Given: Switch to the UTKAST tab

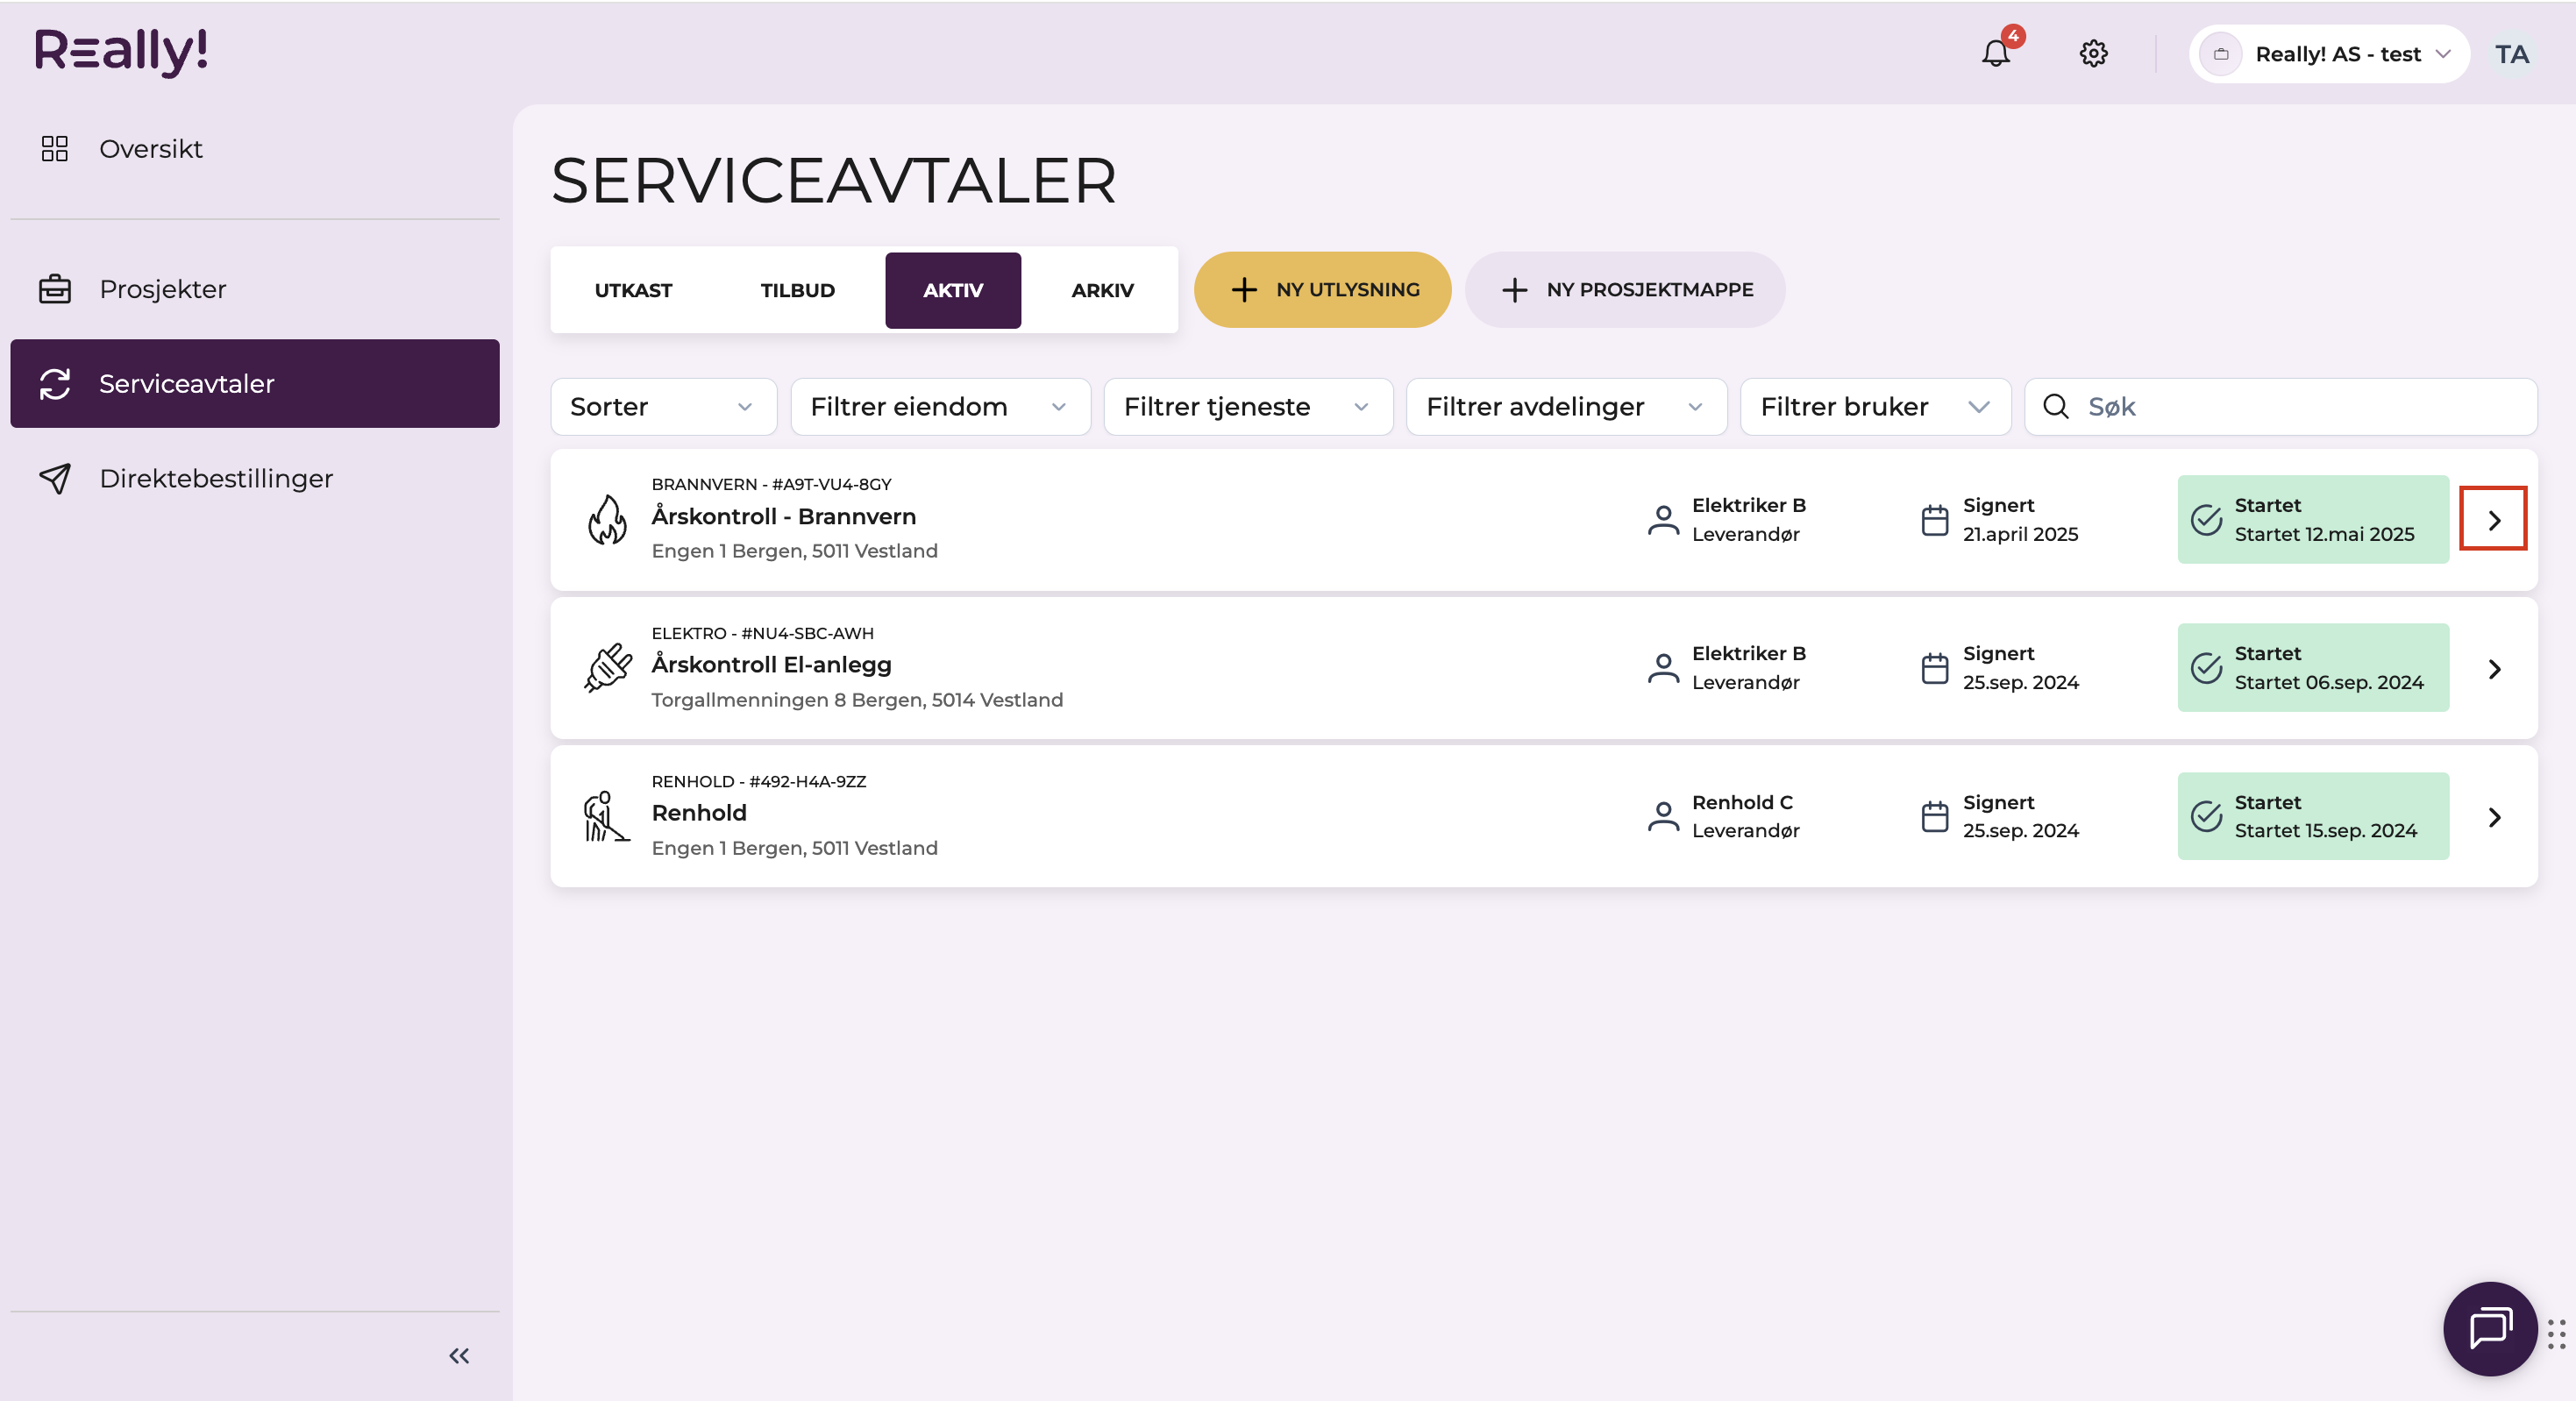Looking at the screenshot, I should click(x=633, y=290).
